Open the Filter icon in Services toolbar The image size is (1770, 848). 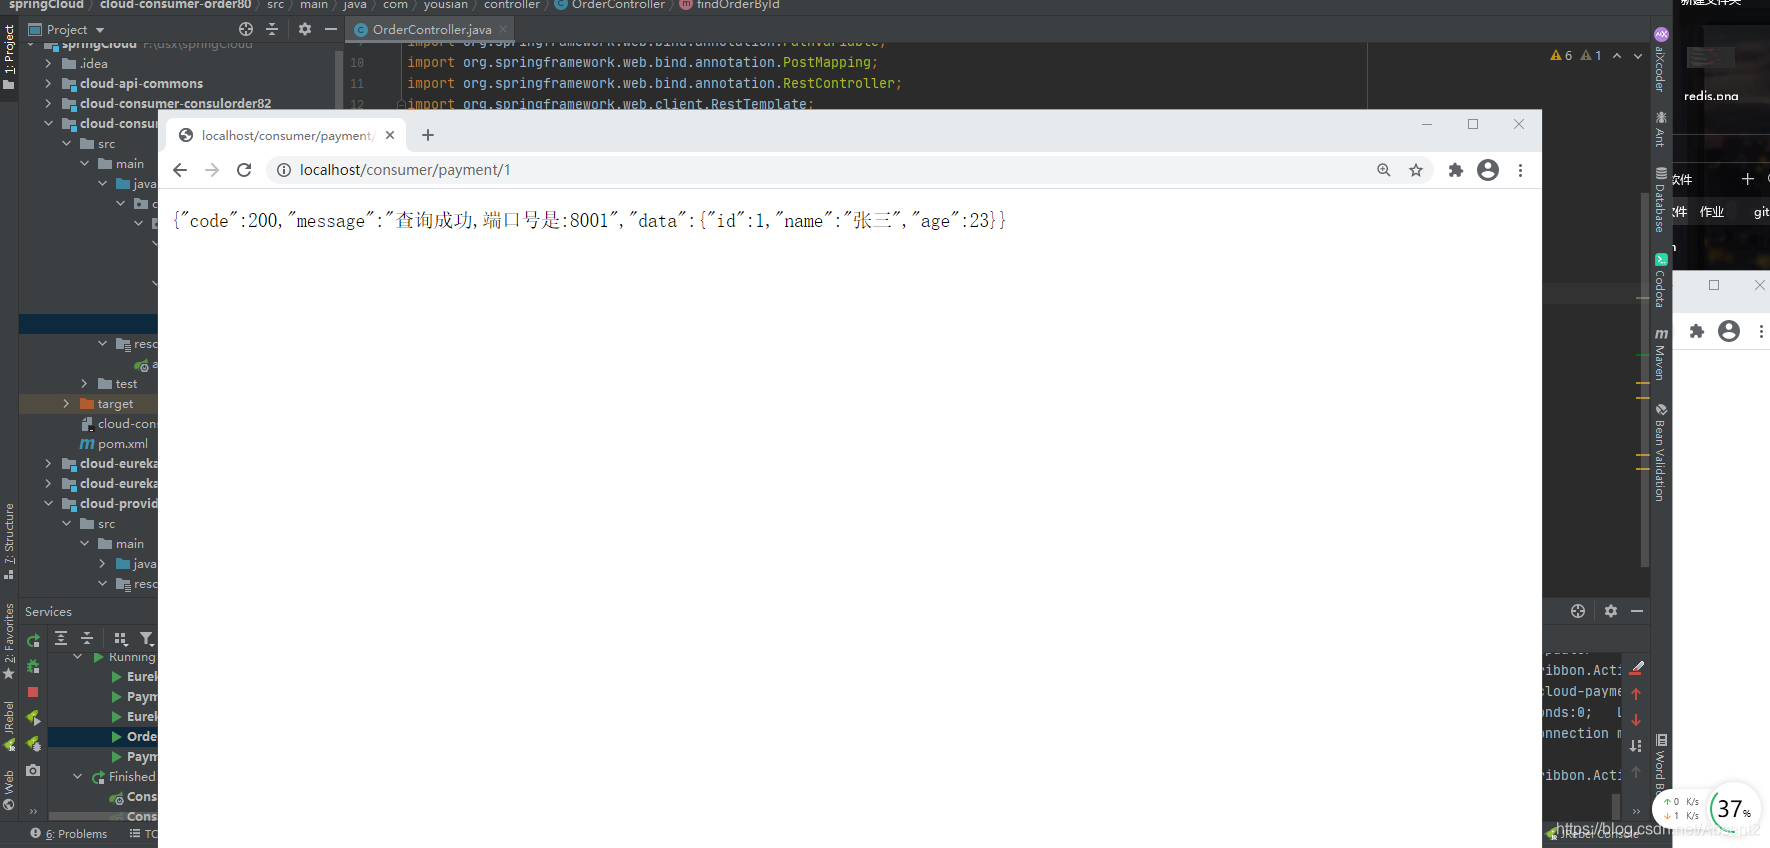147,638
